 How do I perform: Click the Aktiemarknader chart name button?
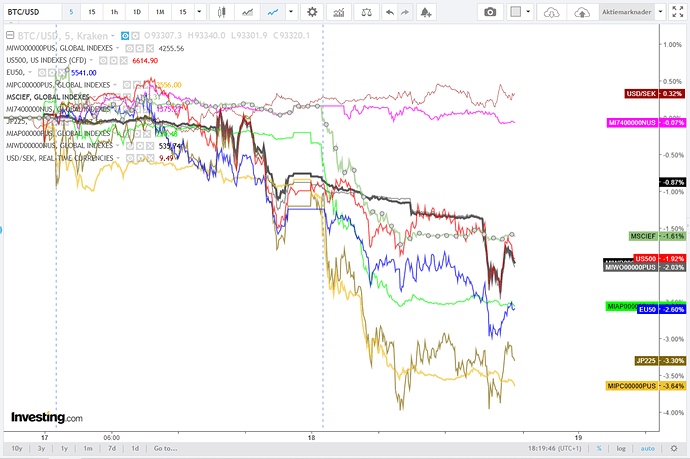pos(627,12)
